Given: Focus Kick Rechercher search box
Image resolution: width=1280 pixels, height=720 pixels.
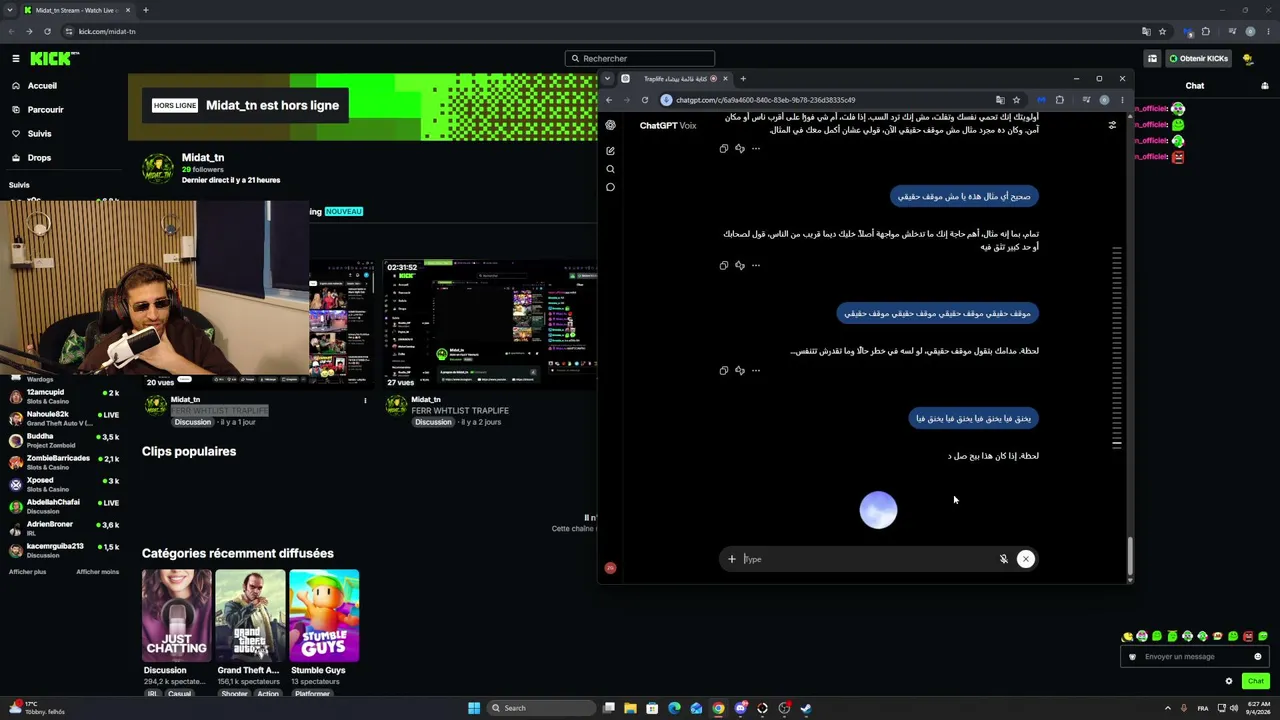Looking at the screenshot, I should [x=640, y=59].
